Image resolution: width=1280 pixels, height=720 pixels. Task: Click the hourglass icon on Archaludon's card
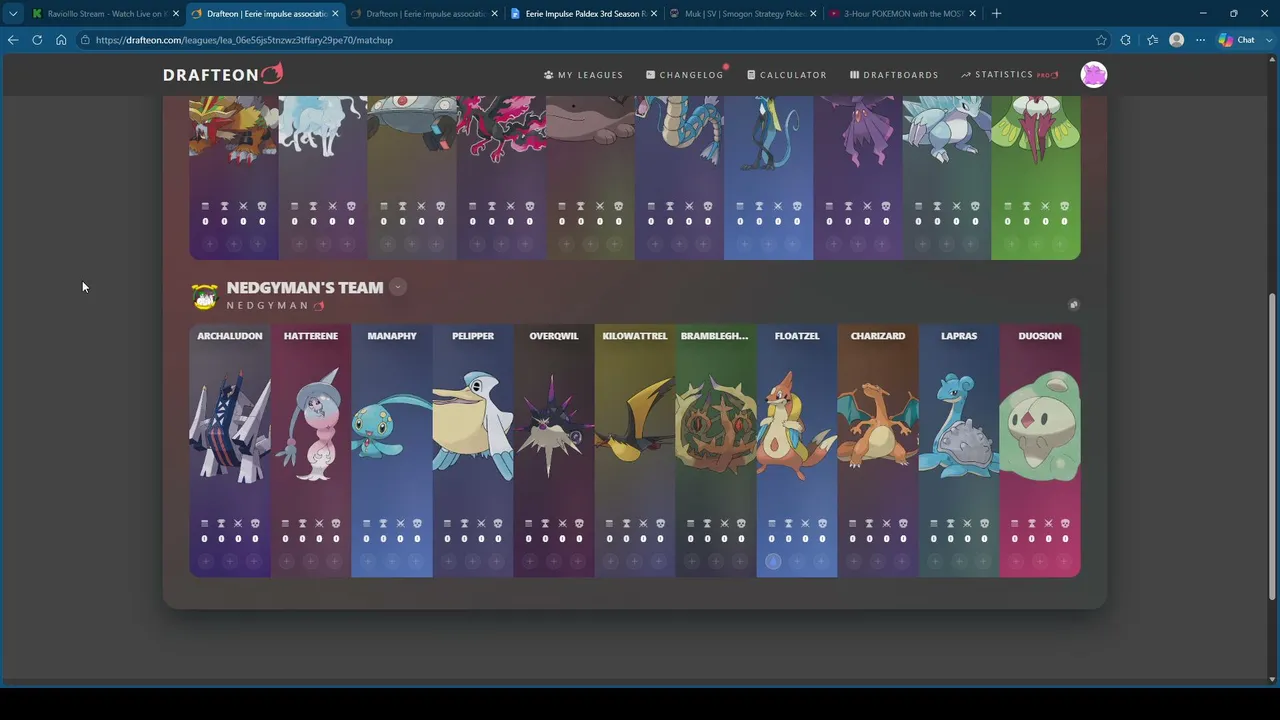(x=221, y=523)
